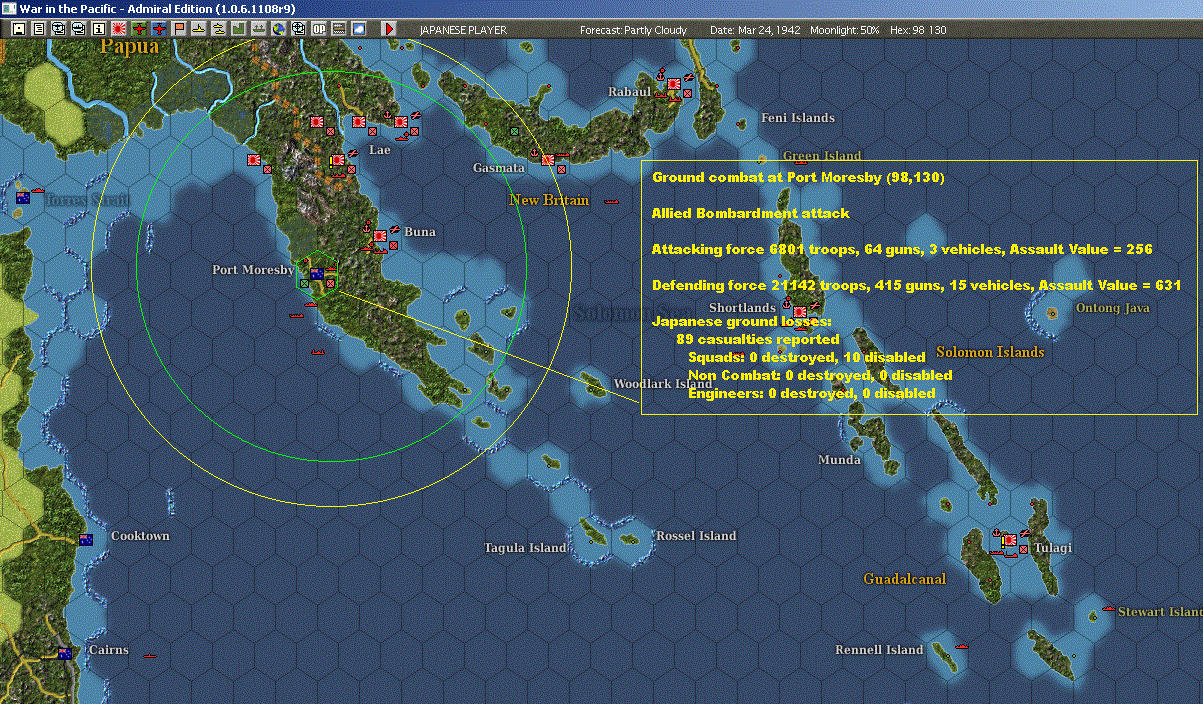Select the Australian flag at Cooktown
Screen dimensions: 1203x704
coord(86,540)
